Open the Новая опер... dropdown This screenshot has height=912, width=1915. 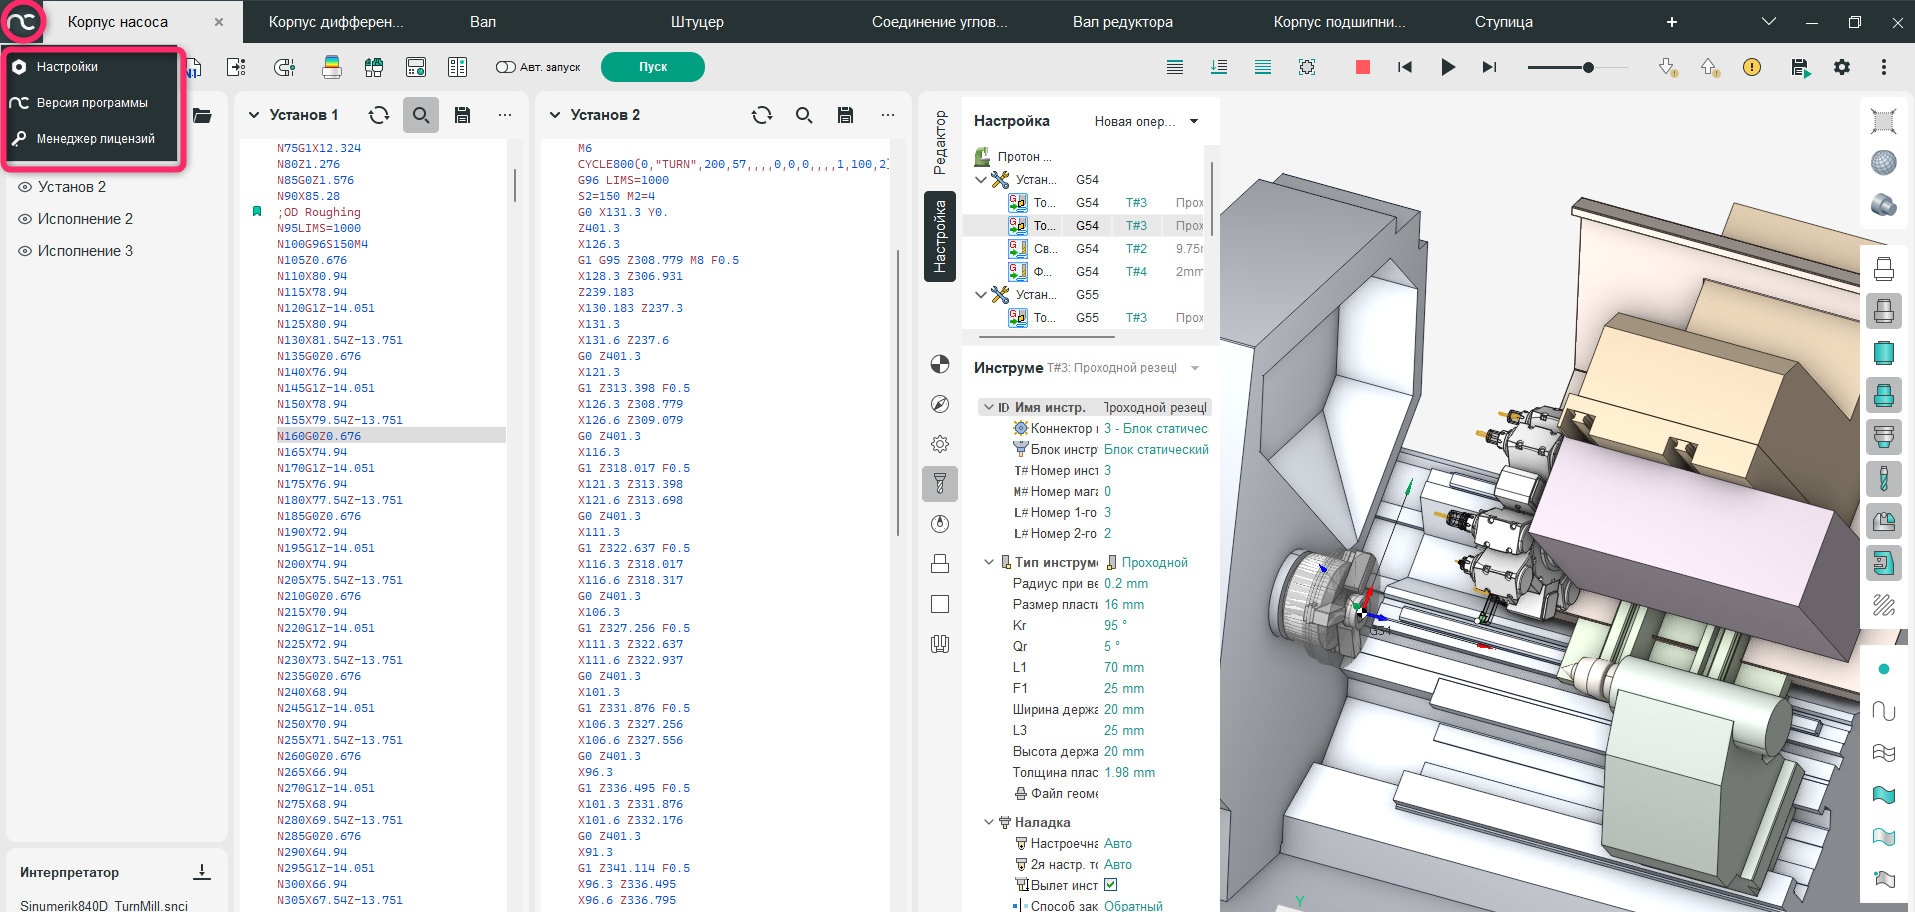coord(1194,121)
